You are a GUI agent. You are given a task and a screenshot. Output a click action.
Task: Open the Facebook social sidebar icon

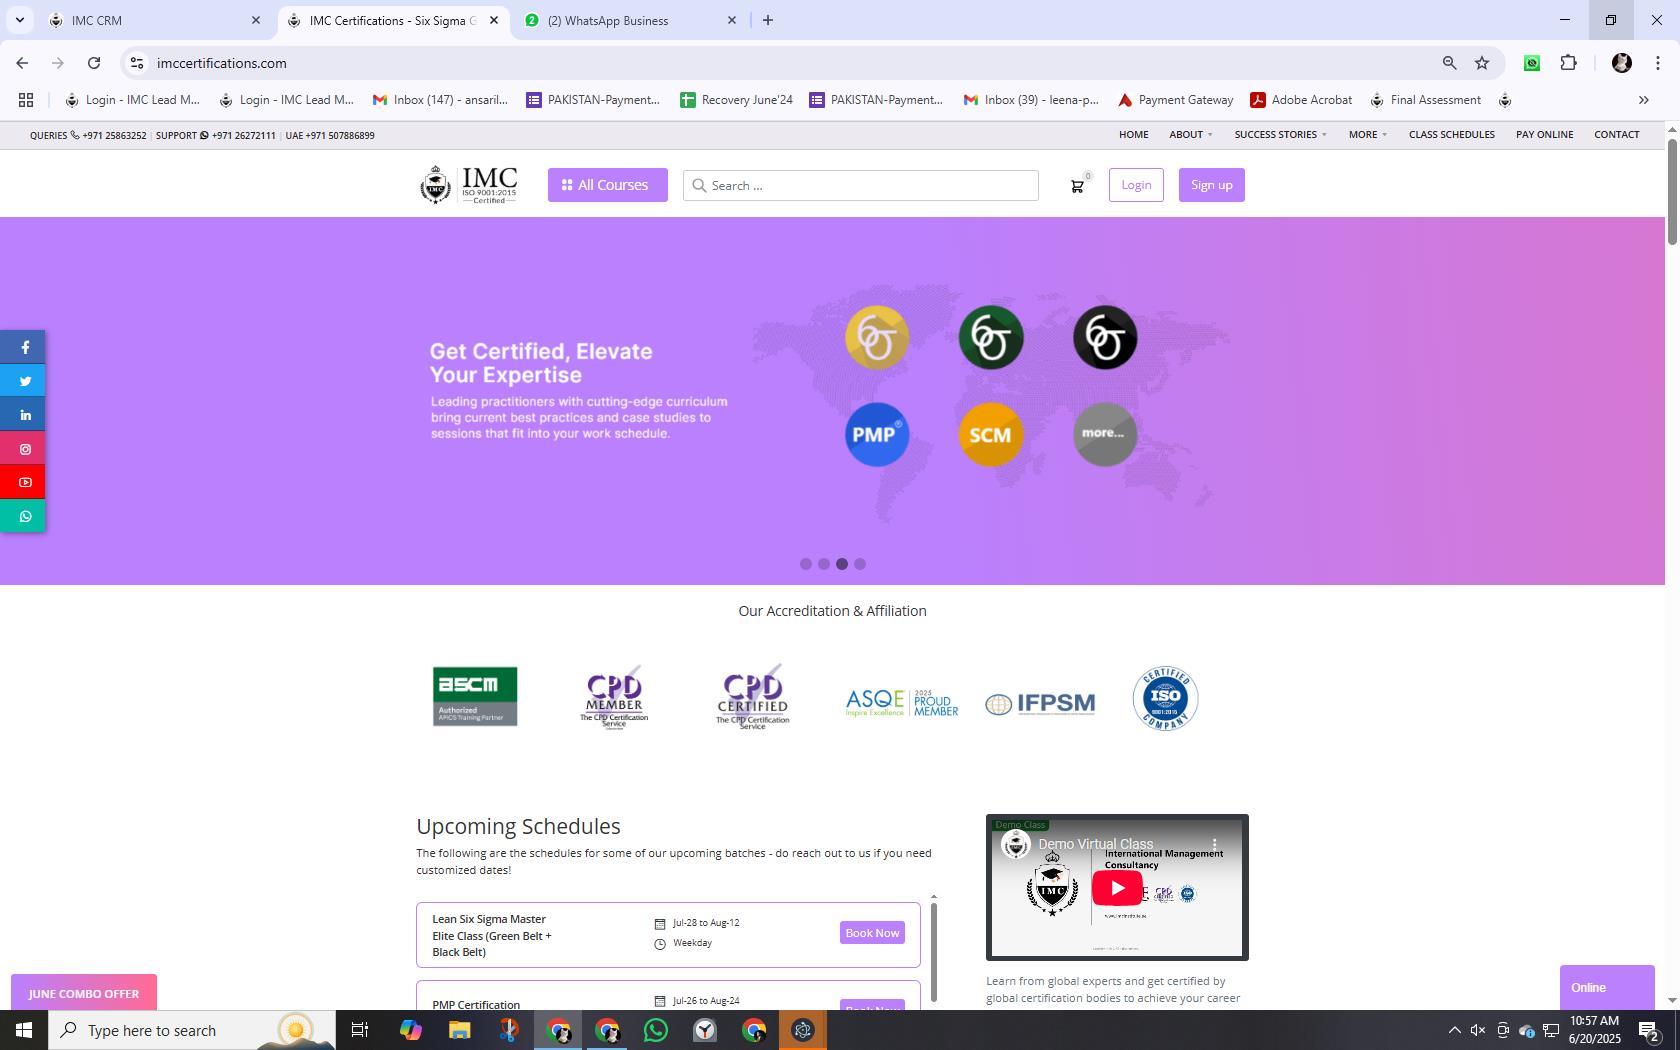(22, 347)
